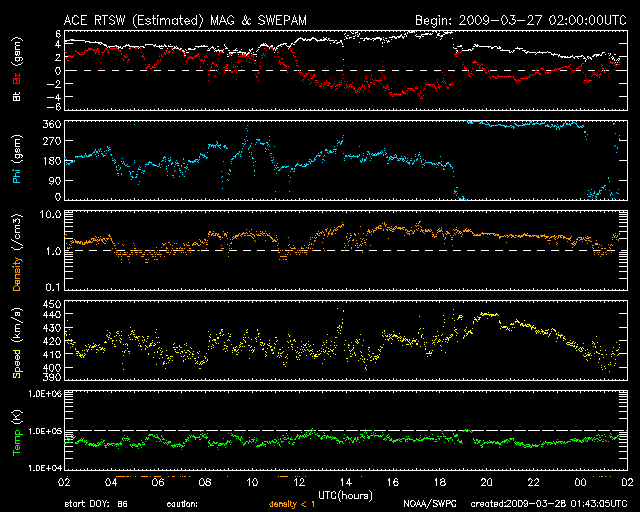Click the '10' hour tick label
640x512 pixels.
[x=252, y=483]
